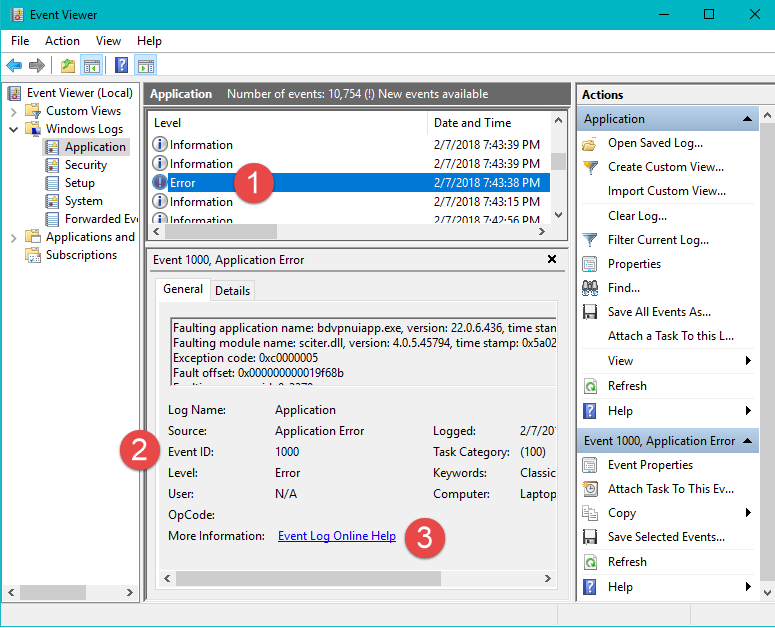Click the blue Help toolbar icon
Image resolution: width=775 pixels, height=628 pixels.
[121, 66]
